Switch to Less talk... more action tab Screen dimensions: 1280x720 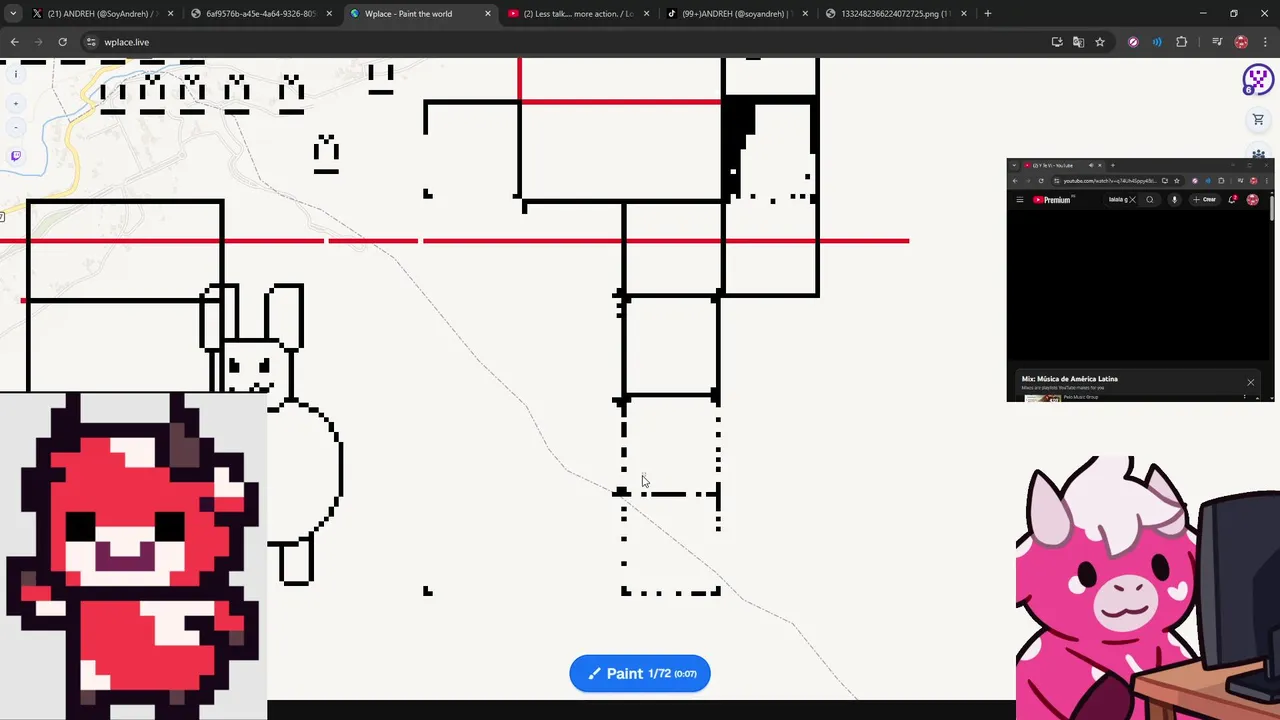tap(578, 14)
